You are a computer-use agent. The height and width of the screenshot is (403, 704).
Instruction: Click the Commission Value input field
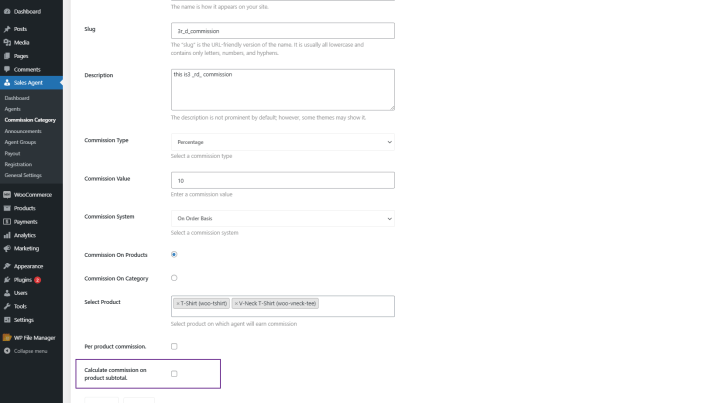283,180
